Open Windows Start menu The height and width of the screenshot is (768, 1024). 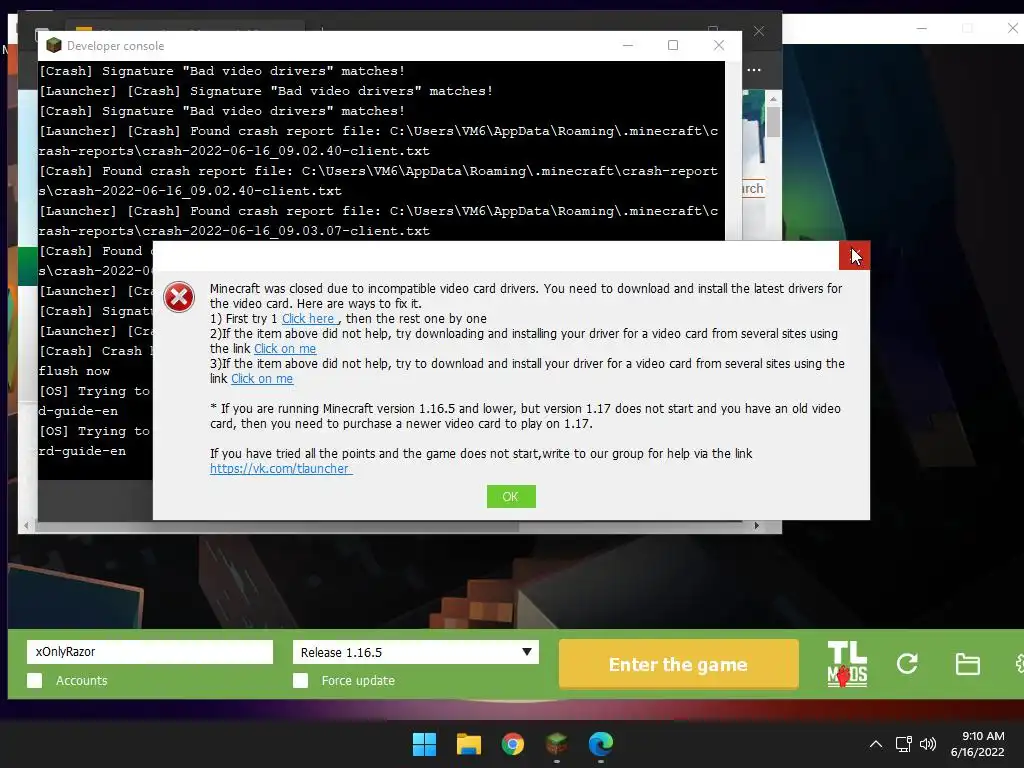pos(424,744)
